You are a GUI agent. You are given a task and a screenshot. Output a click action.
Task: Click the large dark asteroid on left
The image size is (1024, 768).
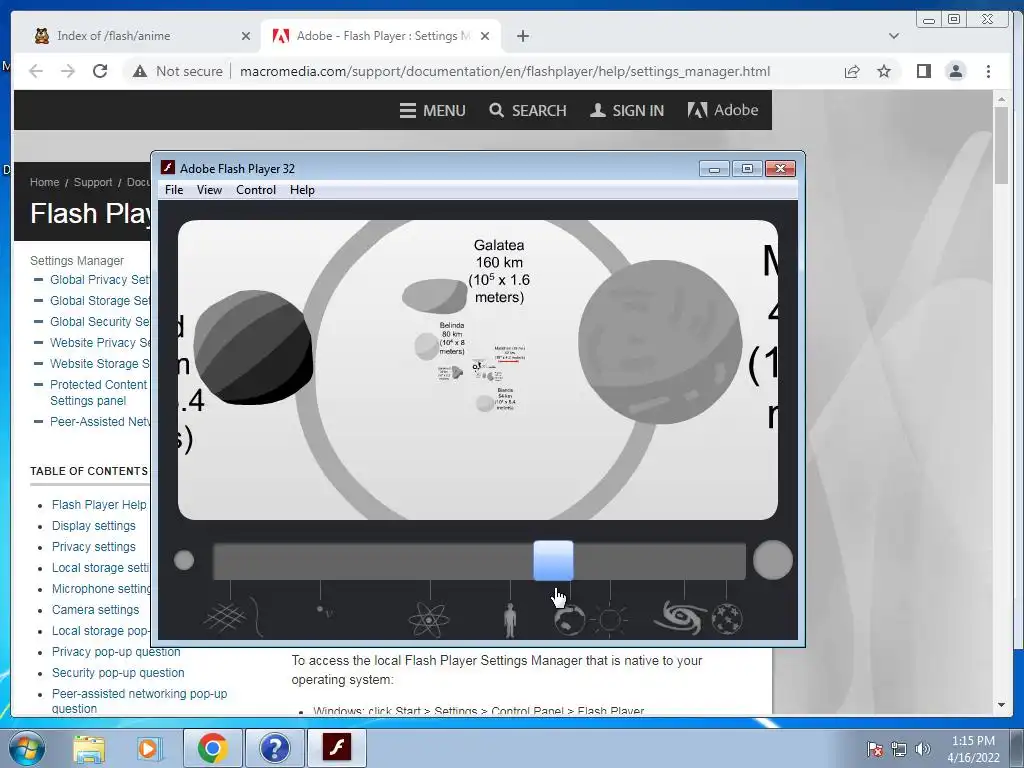pos(253,347)
